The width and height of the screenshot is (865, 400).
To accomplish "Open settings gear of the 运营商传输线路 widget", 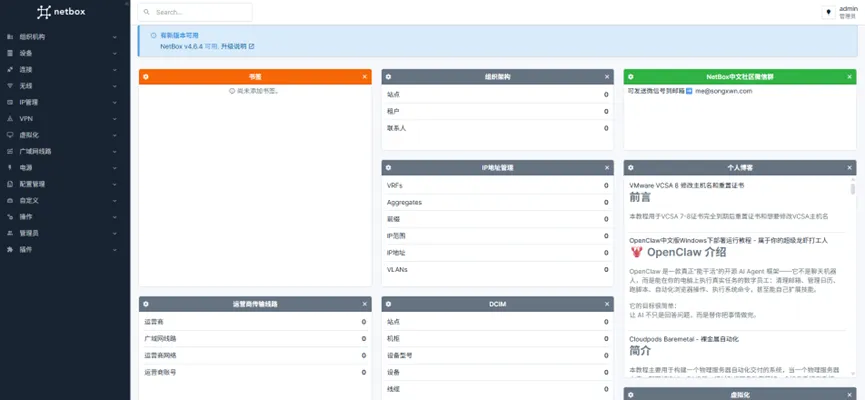I will [146, 304].
